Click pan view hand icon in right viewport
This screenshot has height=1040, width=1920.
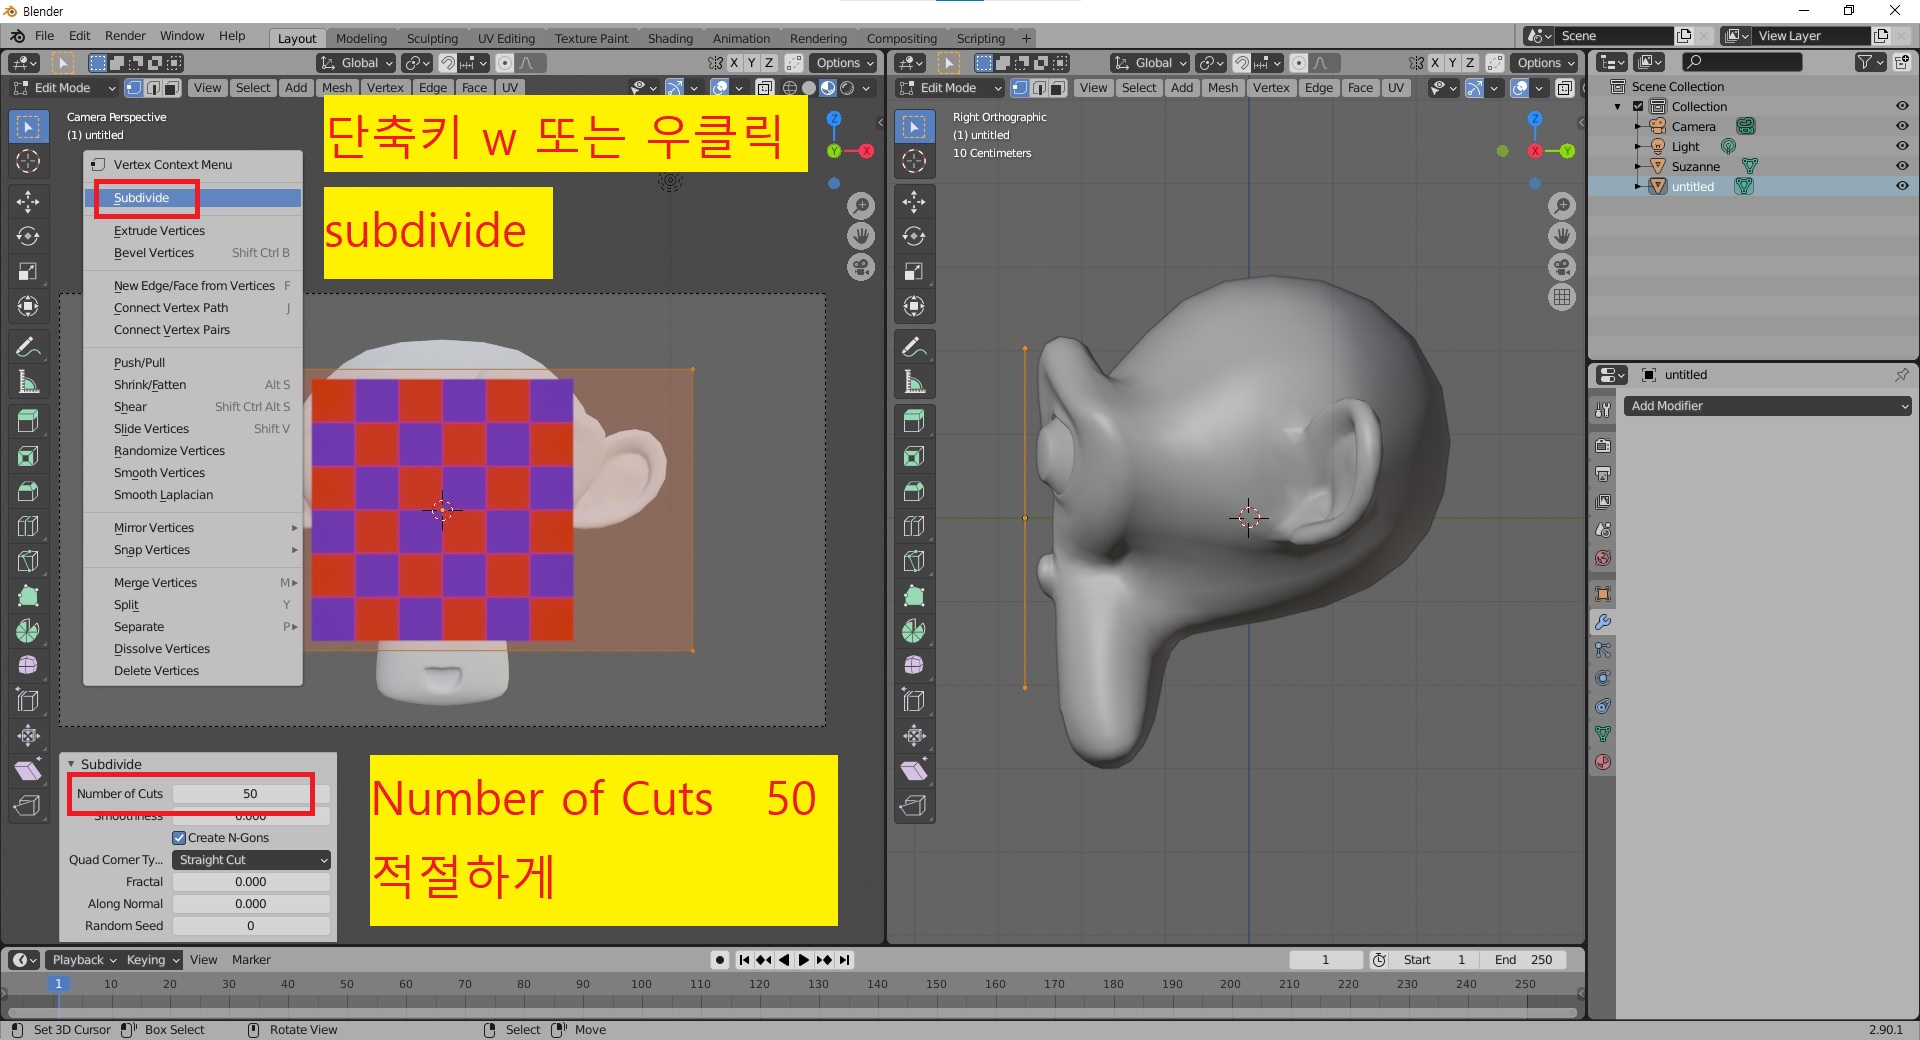coord(1561,236)
